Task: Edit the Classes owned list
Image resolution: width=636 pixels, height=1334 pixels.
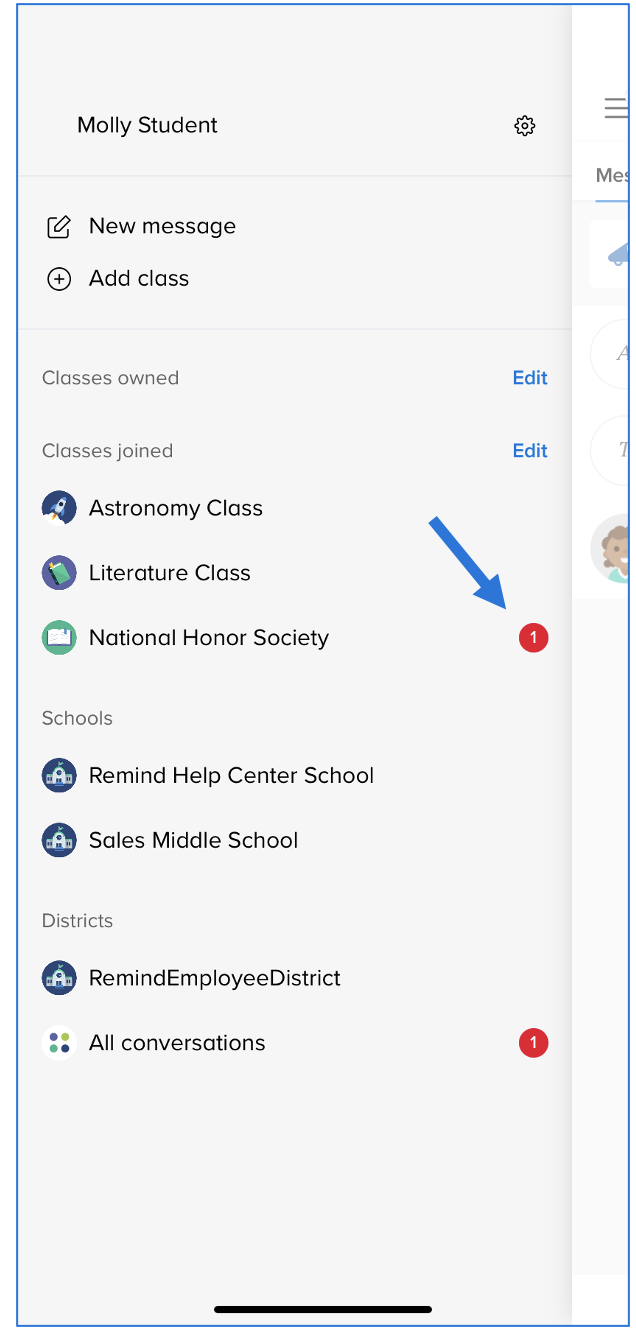Action: (530, 378)
